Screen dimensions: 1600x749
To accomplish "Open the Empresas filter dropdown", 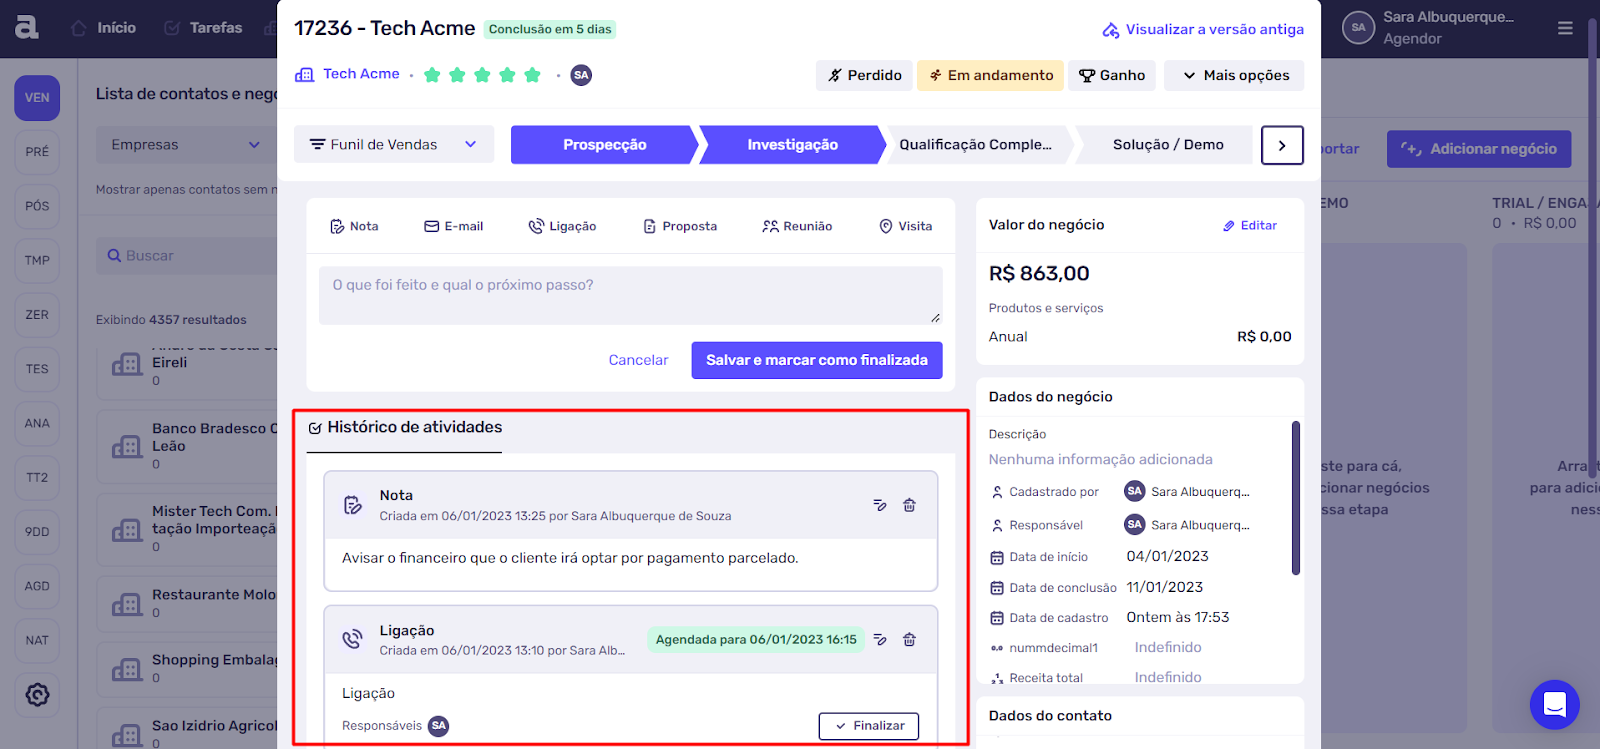I will click(186, 145).
